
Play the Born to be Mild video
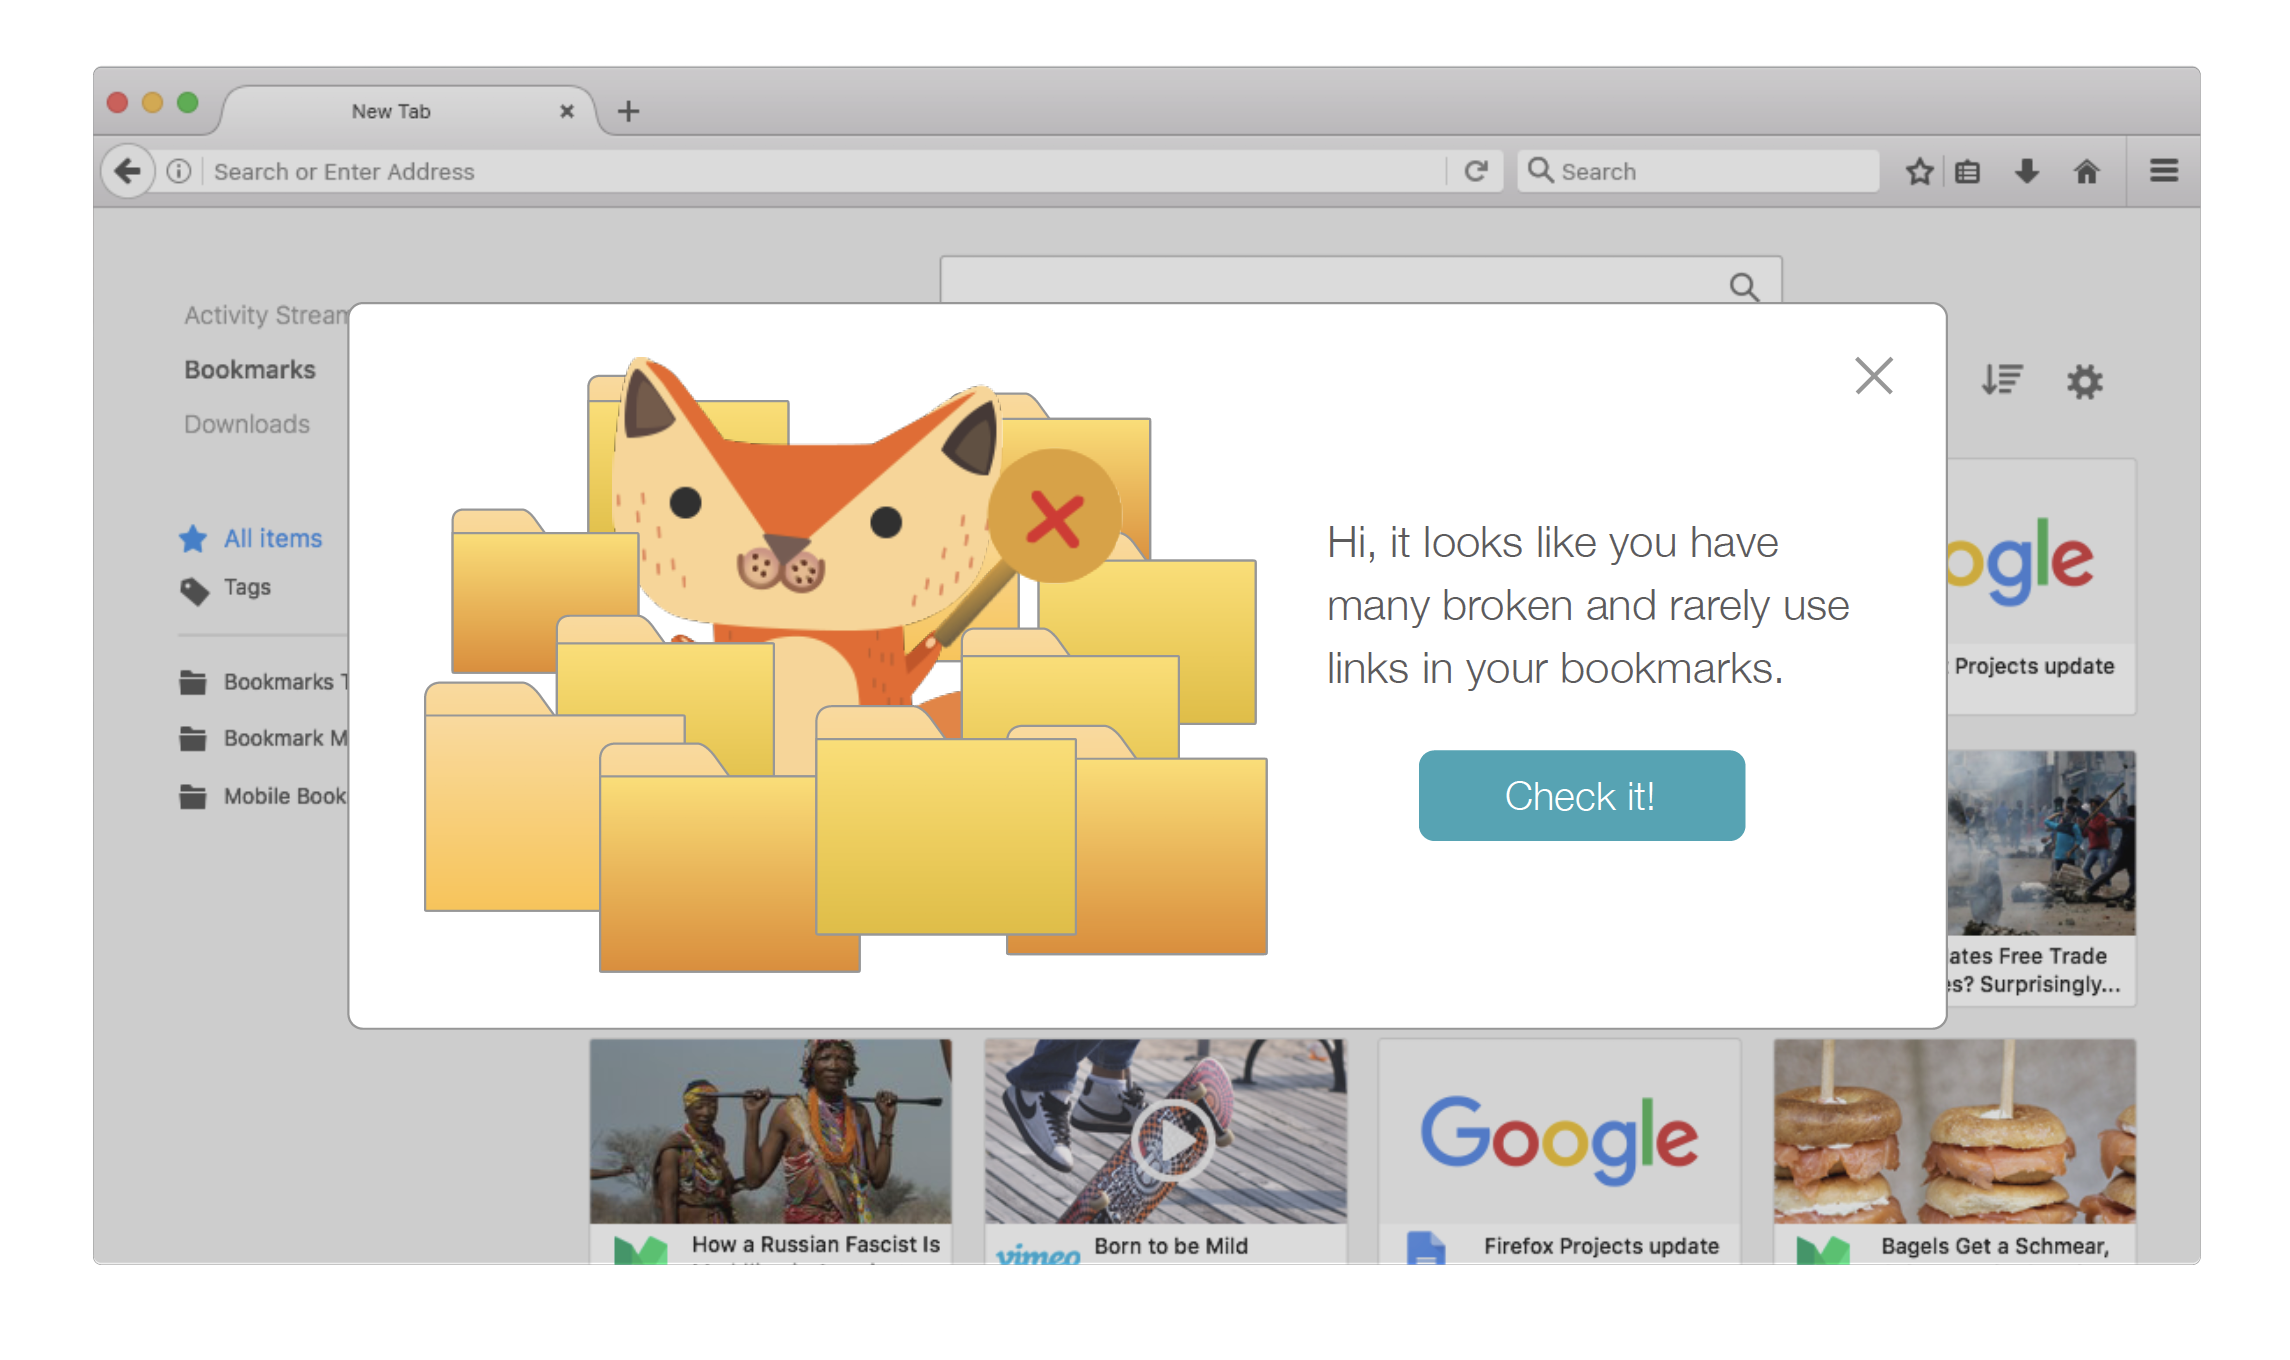[x=1172, y=1138]
